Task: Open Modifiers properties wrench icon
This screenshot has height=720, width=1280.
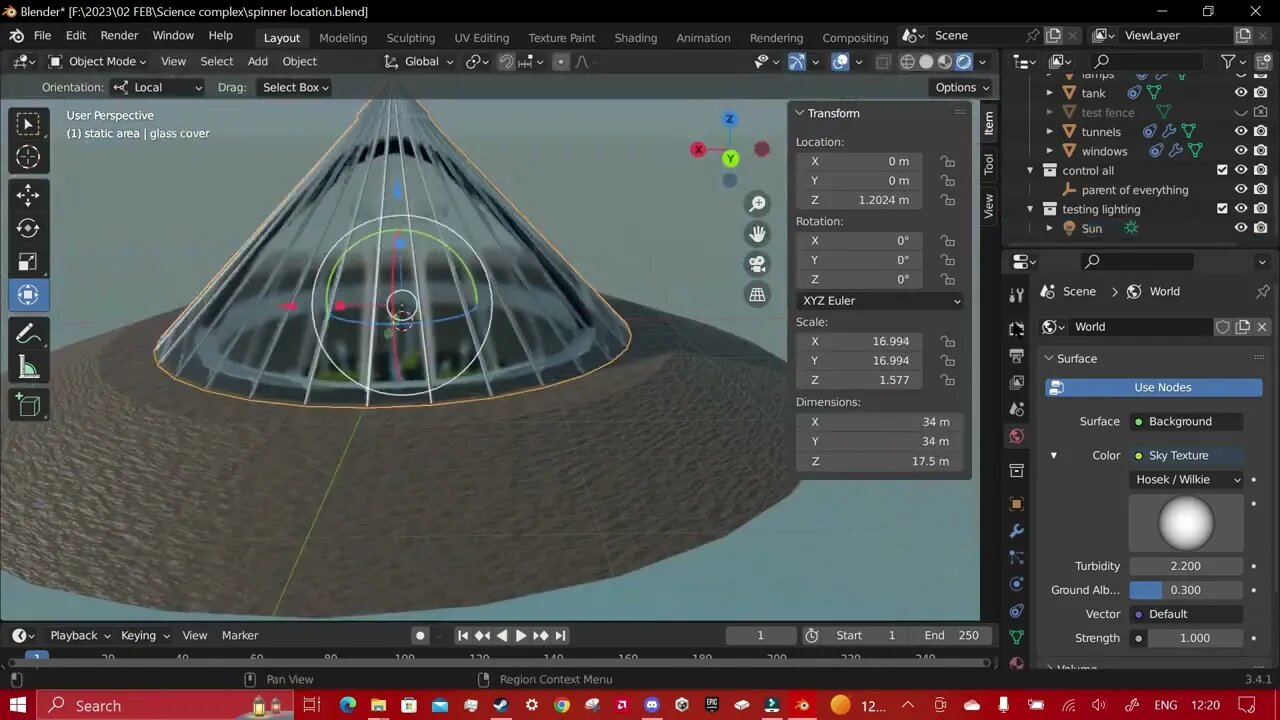Action: [x=1016, y=531]
